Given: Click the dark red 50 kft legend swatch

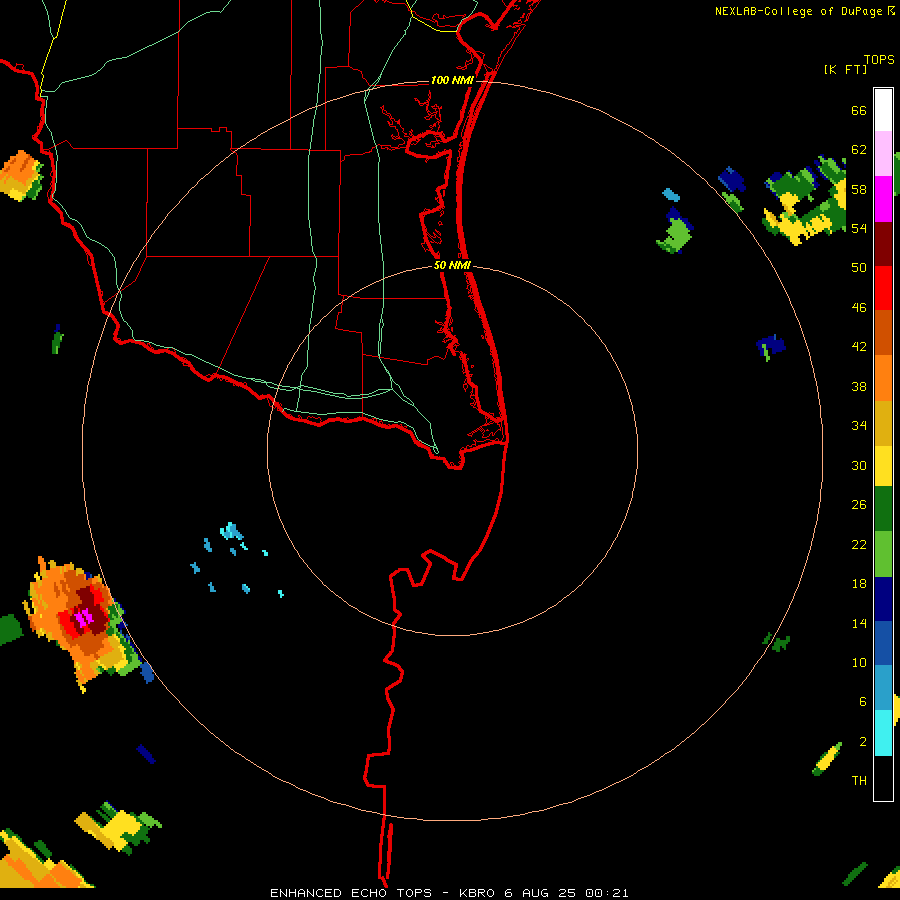Looking at the screenshot, I should pos(883,244).
